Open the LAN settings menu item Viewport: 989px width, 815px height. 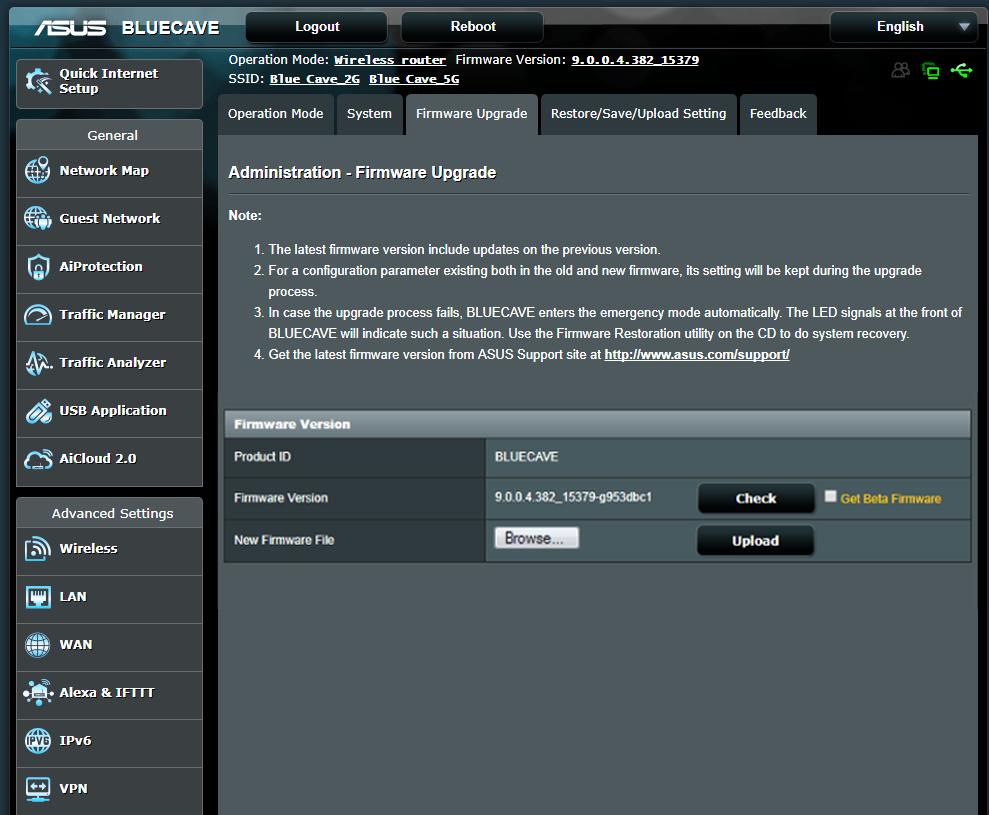click(110, 597)
